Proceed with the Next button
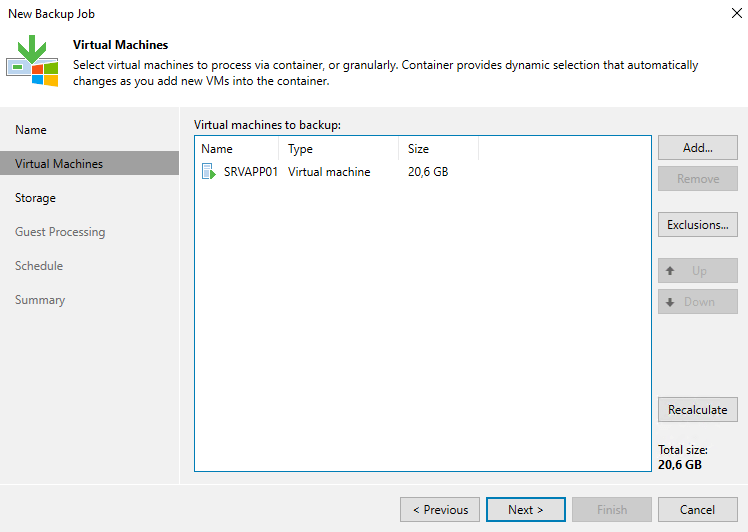748x532 pixels. pyautogui.click(x=526, y=510)
